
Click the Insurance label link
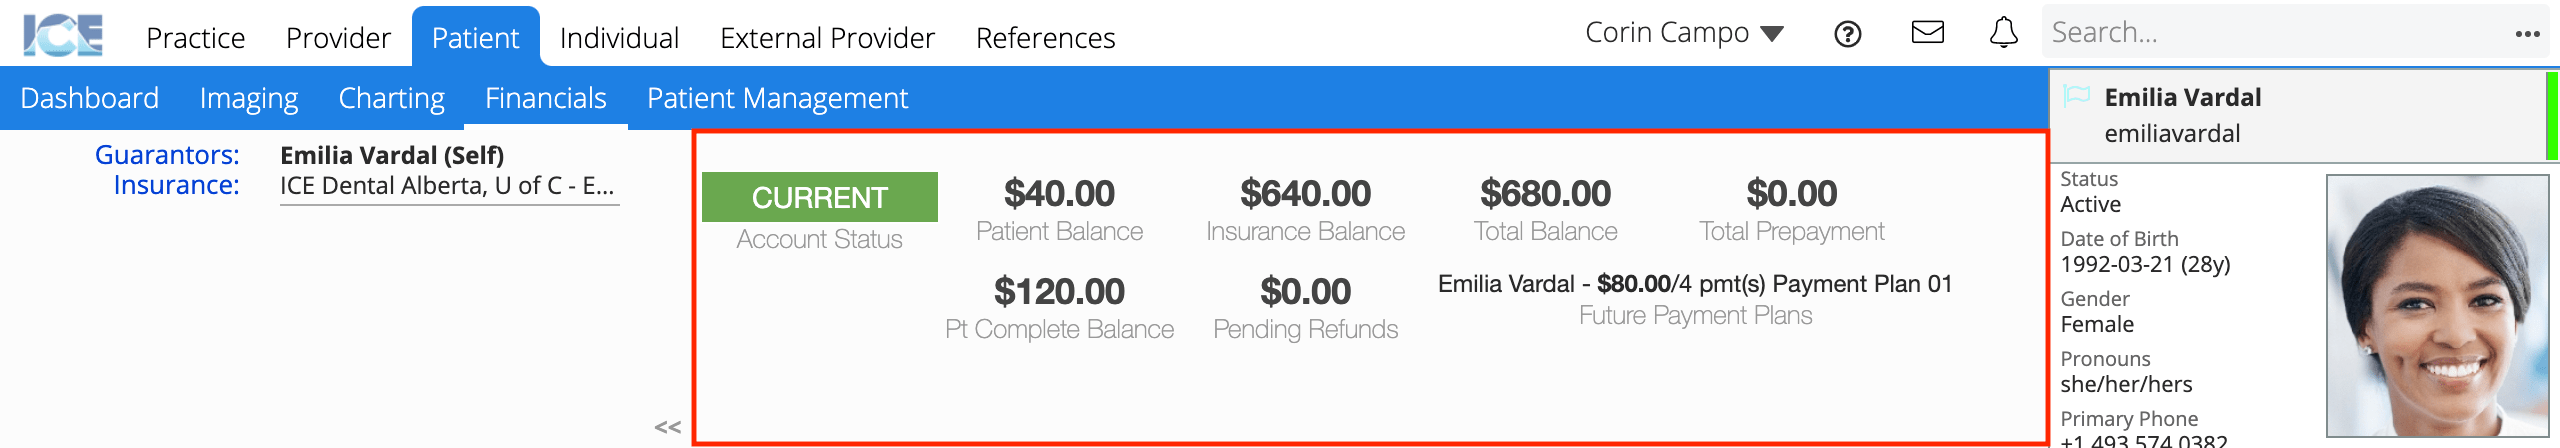[176, 185]
